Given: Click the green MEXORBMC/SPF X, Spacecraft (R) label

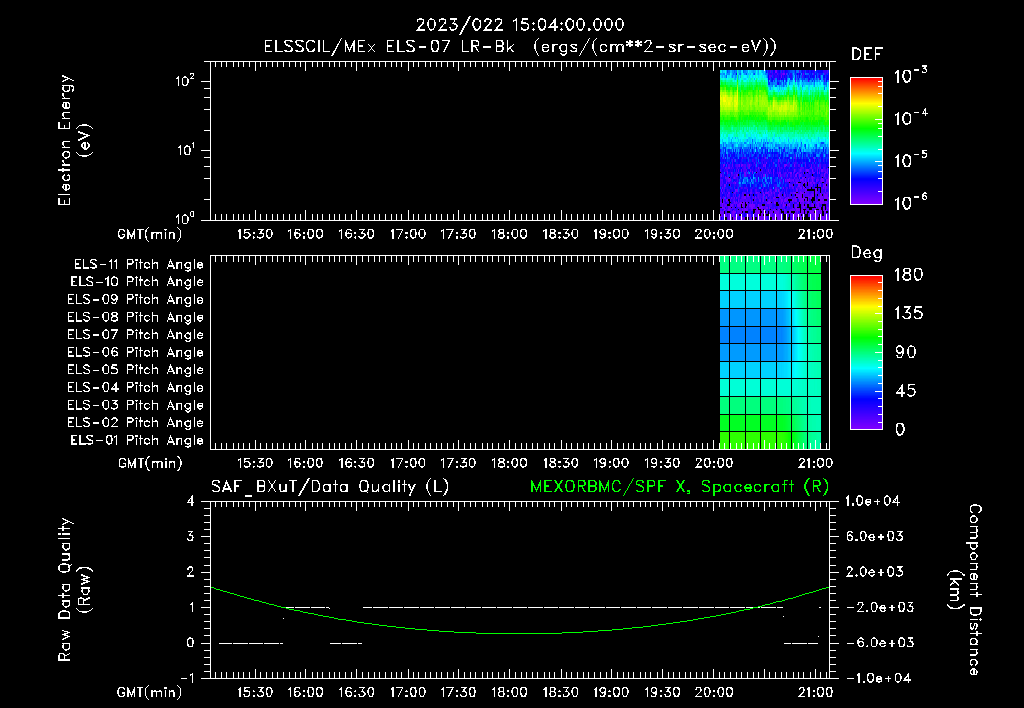Looking at the screenshot, I should [679, 487].
